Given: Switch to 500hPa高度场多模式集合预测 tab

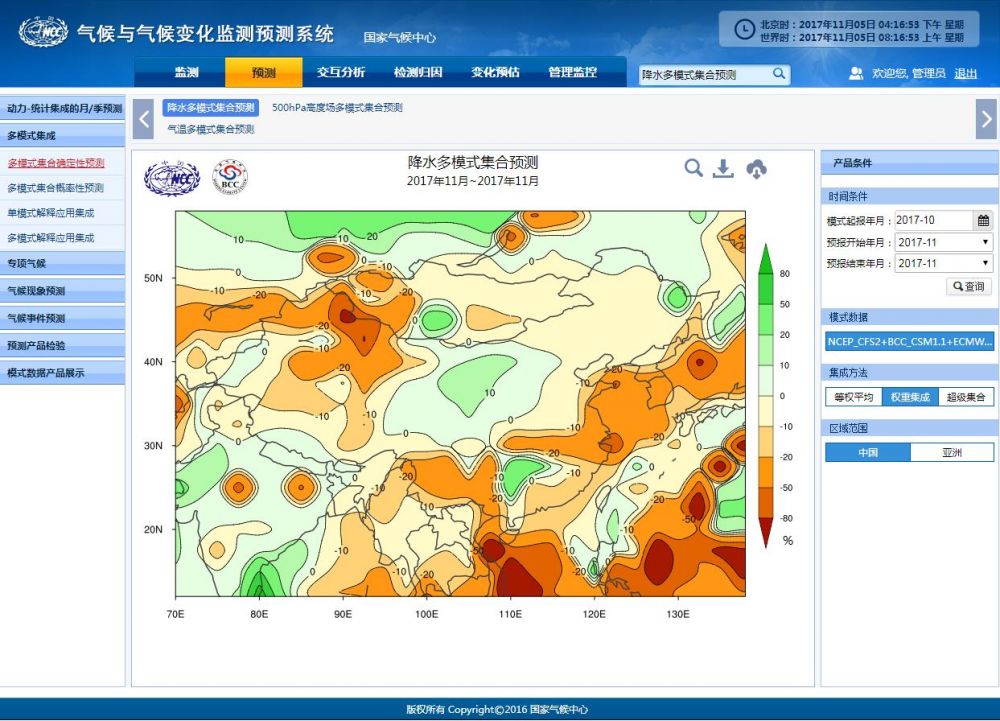Looking at the screenshot, I should pos(337,108).
